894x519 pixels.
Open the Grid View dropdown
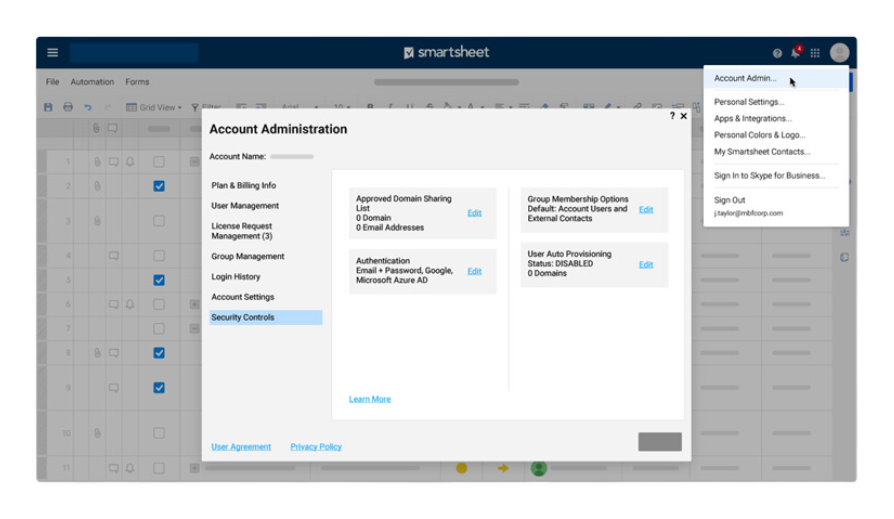coord(154,107)
